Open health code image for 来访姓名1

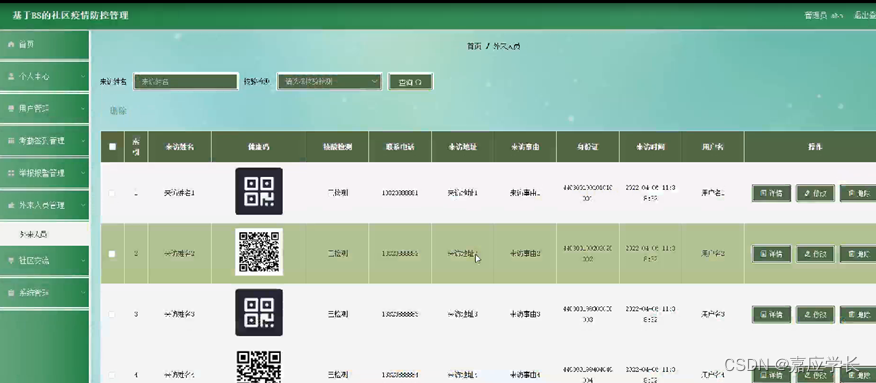[x=259, y=192]
